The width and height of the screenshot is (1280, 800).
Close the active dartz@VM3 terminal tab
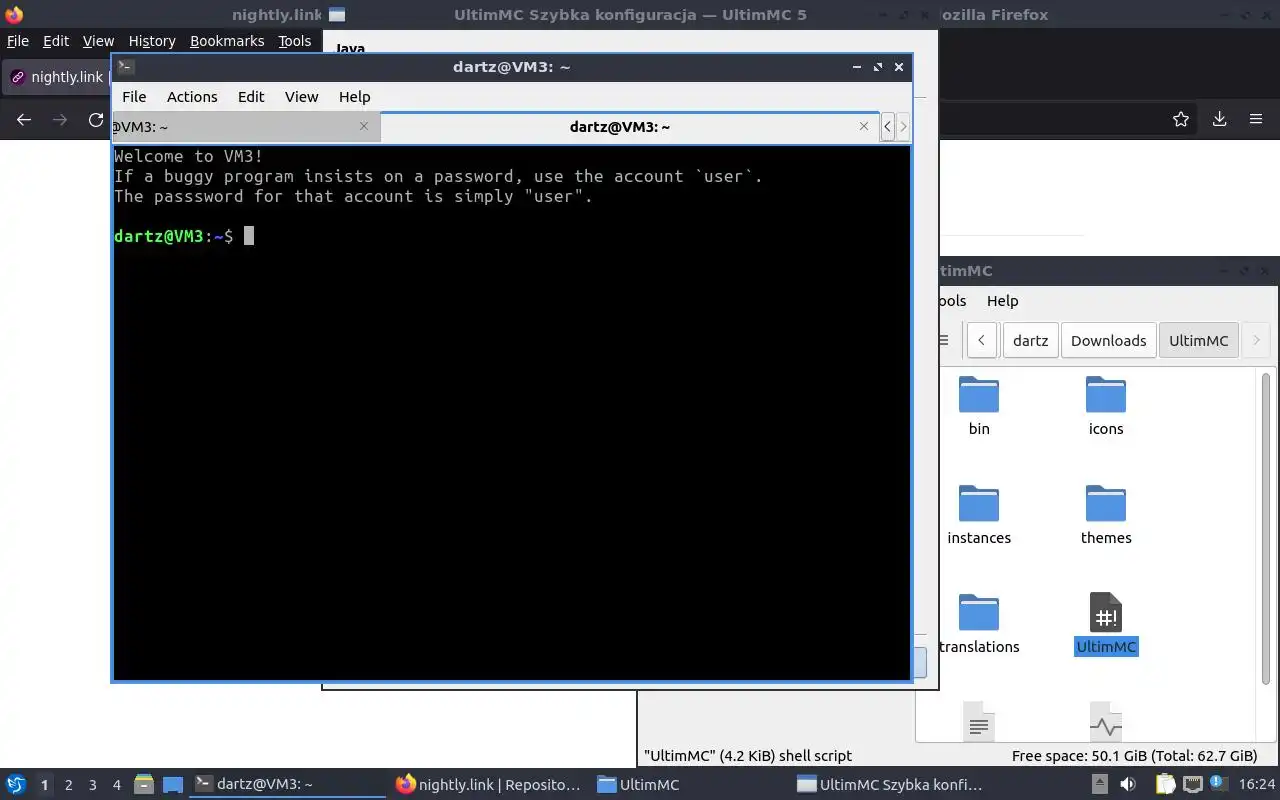[x=864, y=126]
